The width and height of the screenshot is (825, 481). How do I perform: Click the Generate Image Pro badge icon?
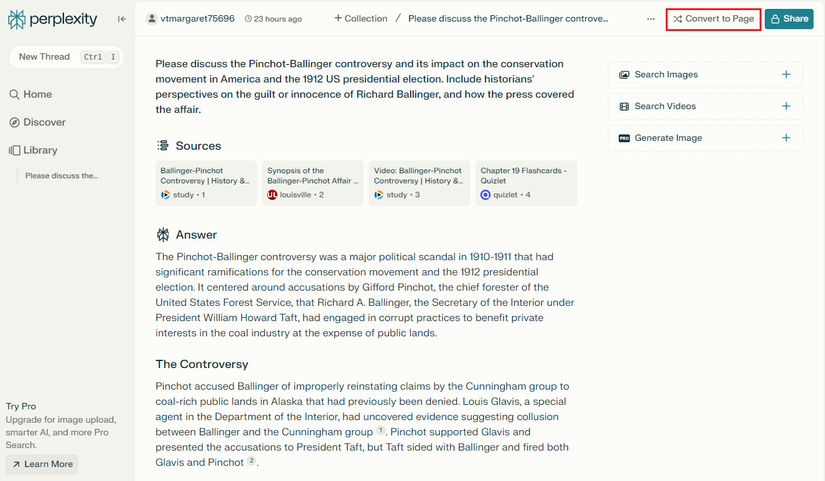tap(624, 138)
